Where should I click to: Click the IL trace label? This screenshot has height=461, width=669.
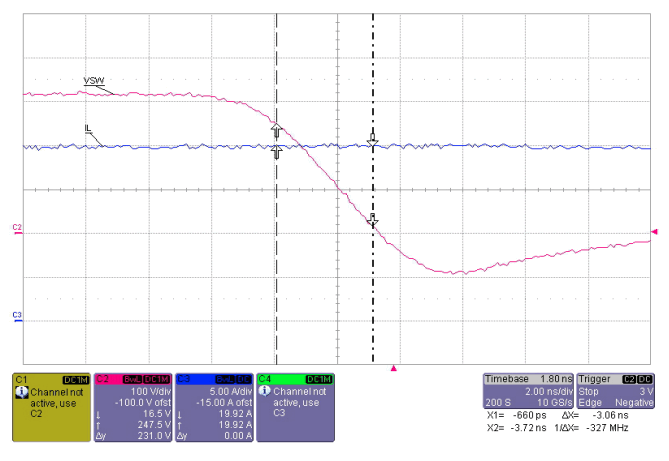pos(88,128)
